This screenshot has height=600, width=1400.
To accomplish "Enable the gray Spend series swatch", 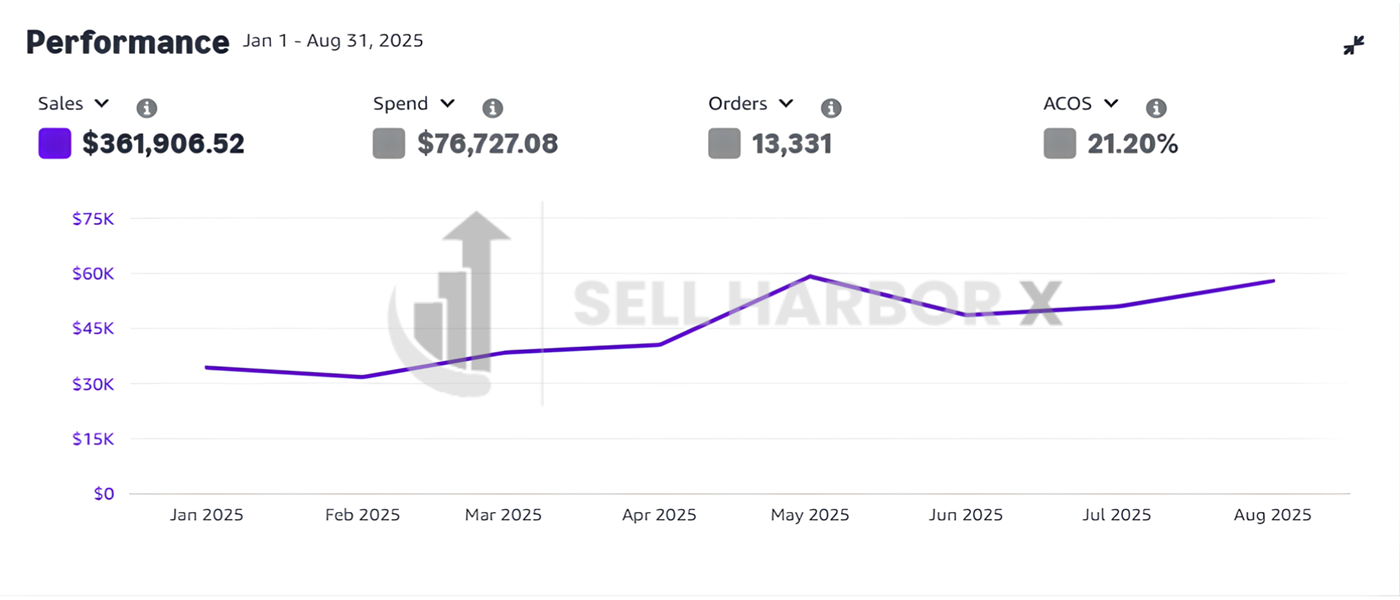I will pyautogui.click(x=389, y=144).
